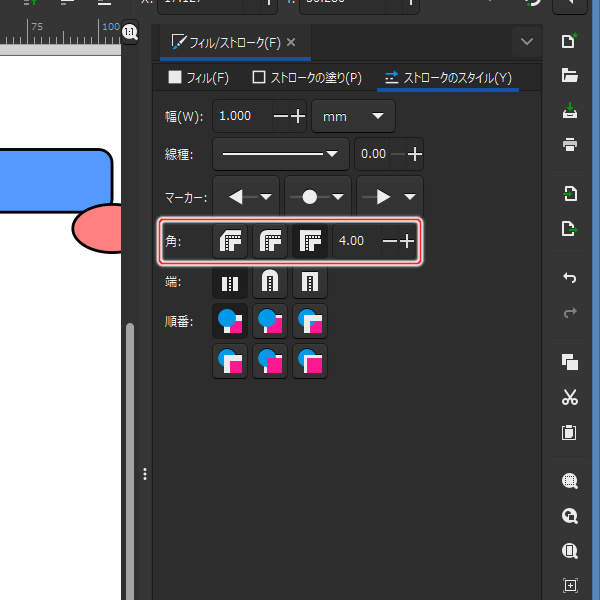600x600 pixels.
Task: Select square cap style
Action: (x=310, y=282)
